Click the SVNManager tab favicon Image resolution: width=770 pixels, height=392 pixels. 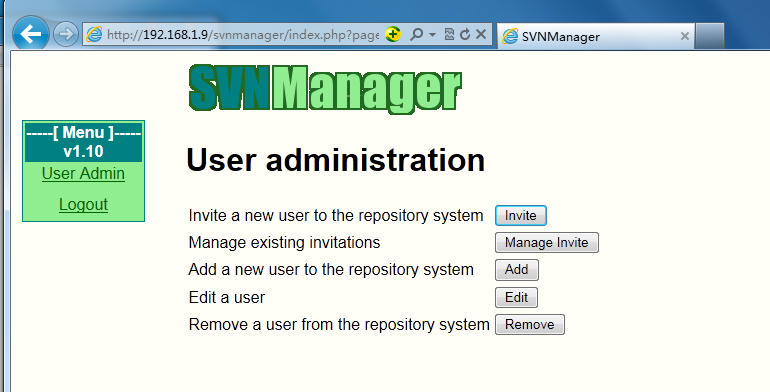click(x=510, y=36)
